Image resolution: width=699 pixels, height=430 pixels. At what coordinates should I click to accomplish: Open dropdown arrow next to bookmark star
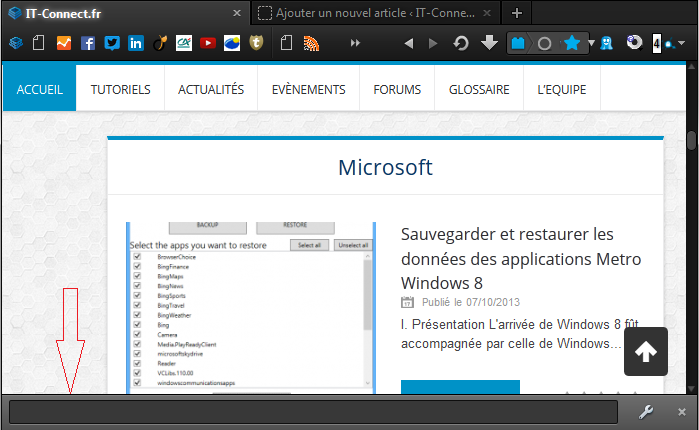coord(591,43)
